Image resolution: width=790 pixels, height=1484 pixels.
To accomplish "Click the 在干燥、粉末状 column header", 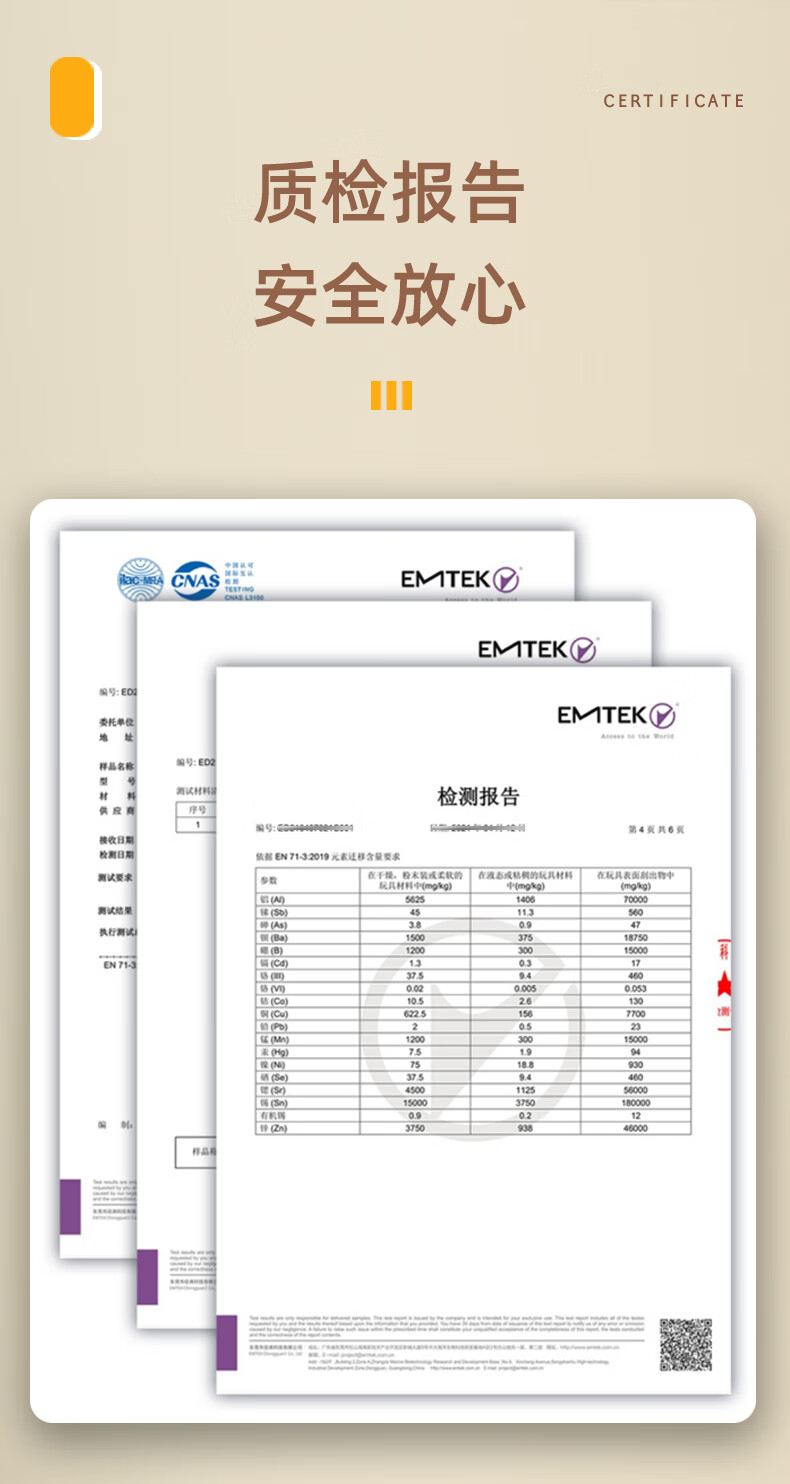I will 415,880.
